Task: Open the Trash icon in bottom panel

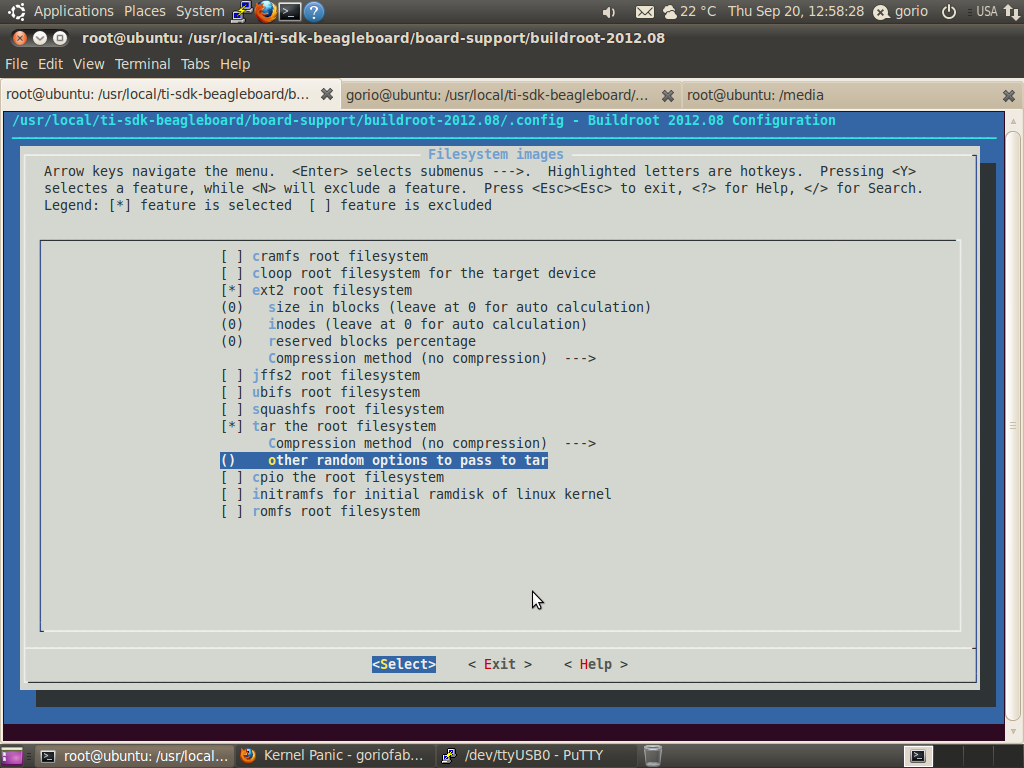Action: coord(652,756)
